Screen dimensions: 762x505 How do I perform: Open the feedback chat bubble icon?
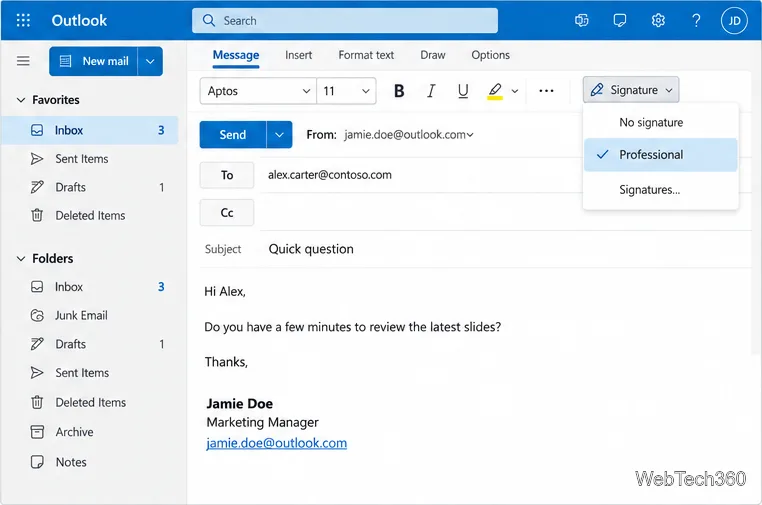tap(620, 20)
